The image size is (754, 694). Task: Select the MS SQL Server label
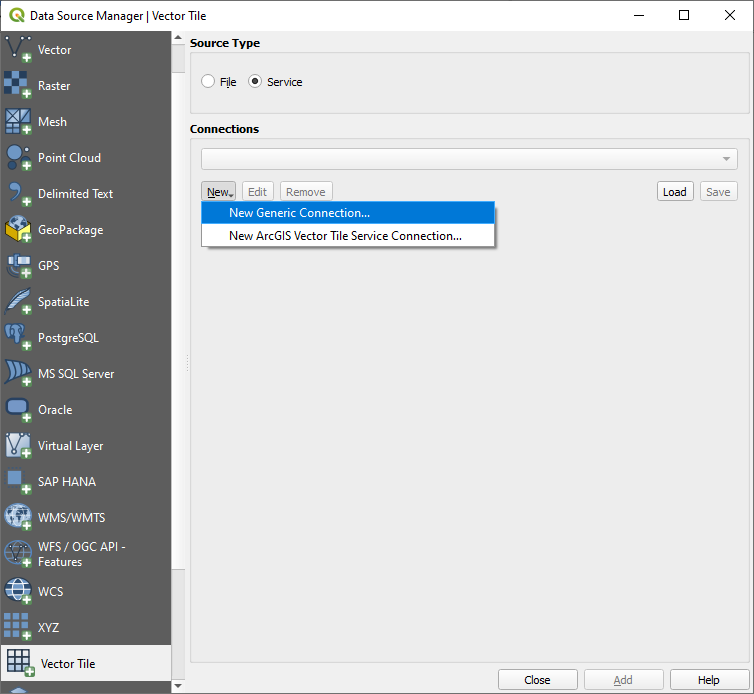[76, 374]
